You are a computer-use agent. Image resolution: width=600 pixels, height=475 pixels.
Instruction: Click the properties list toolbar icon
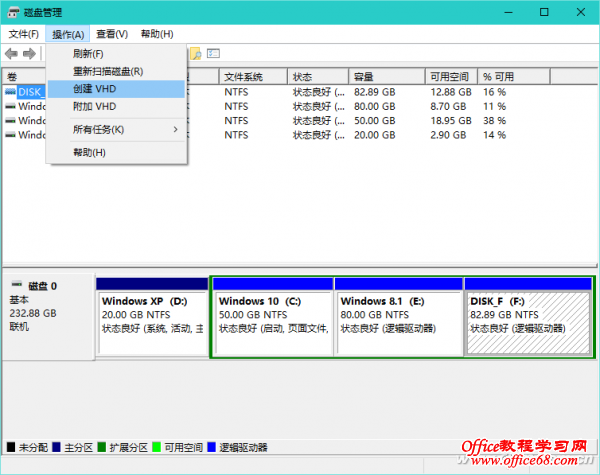click(213, 53)
